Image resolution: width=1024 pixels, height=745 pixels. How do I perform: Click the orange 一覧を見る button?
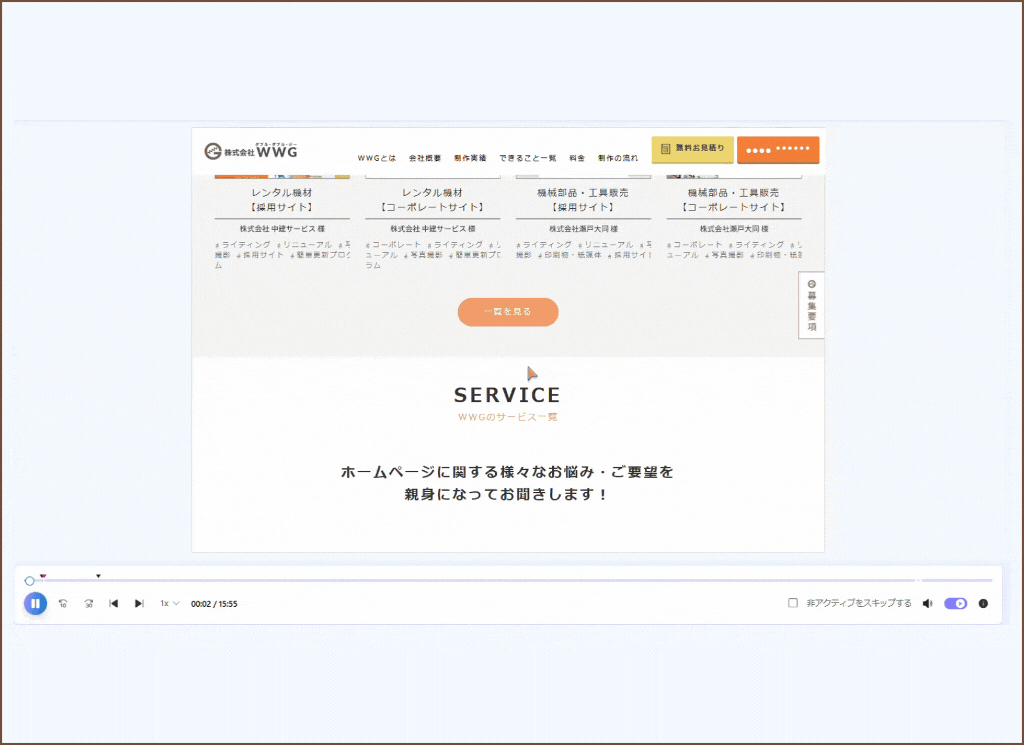click(508, 312)
